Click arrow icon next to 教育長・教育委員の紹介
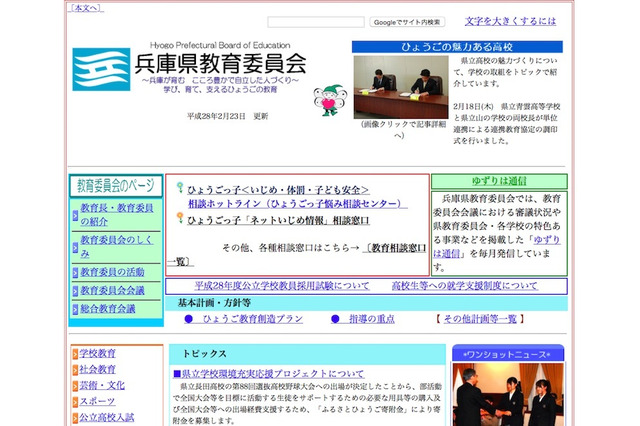The height and width of the screenshot is (426, 640). coord(75,215)
